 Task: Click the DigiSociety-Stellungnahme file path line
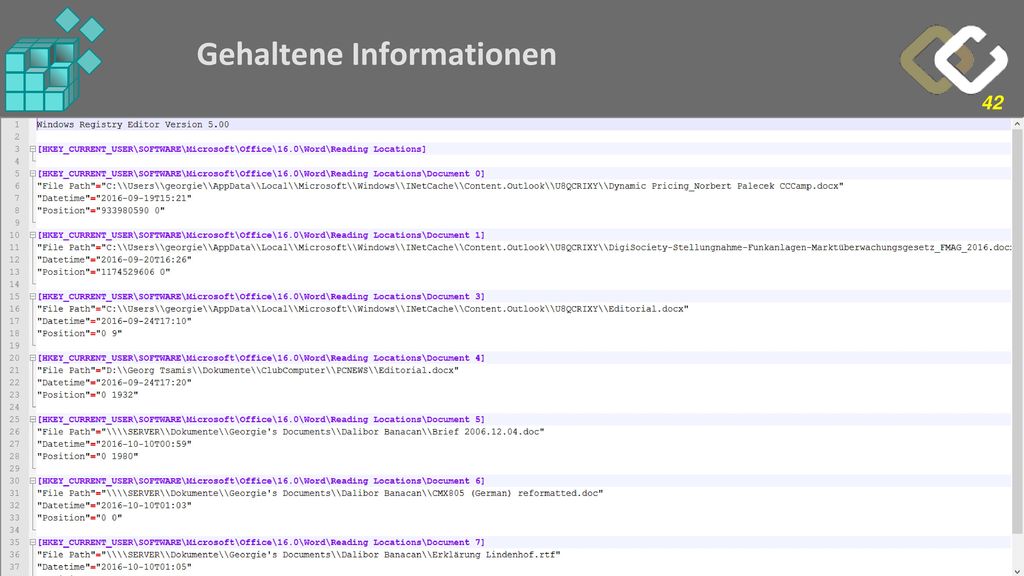[524, 248]
